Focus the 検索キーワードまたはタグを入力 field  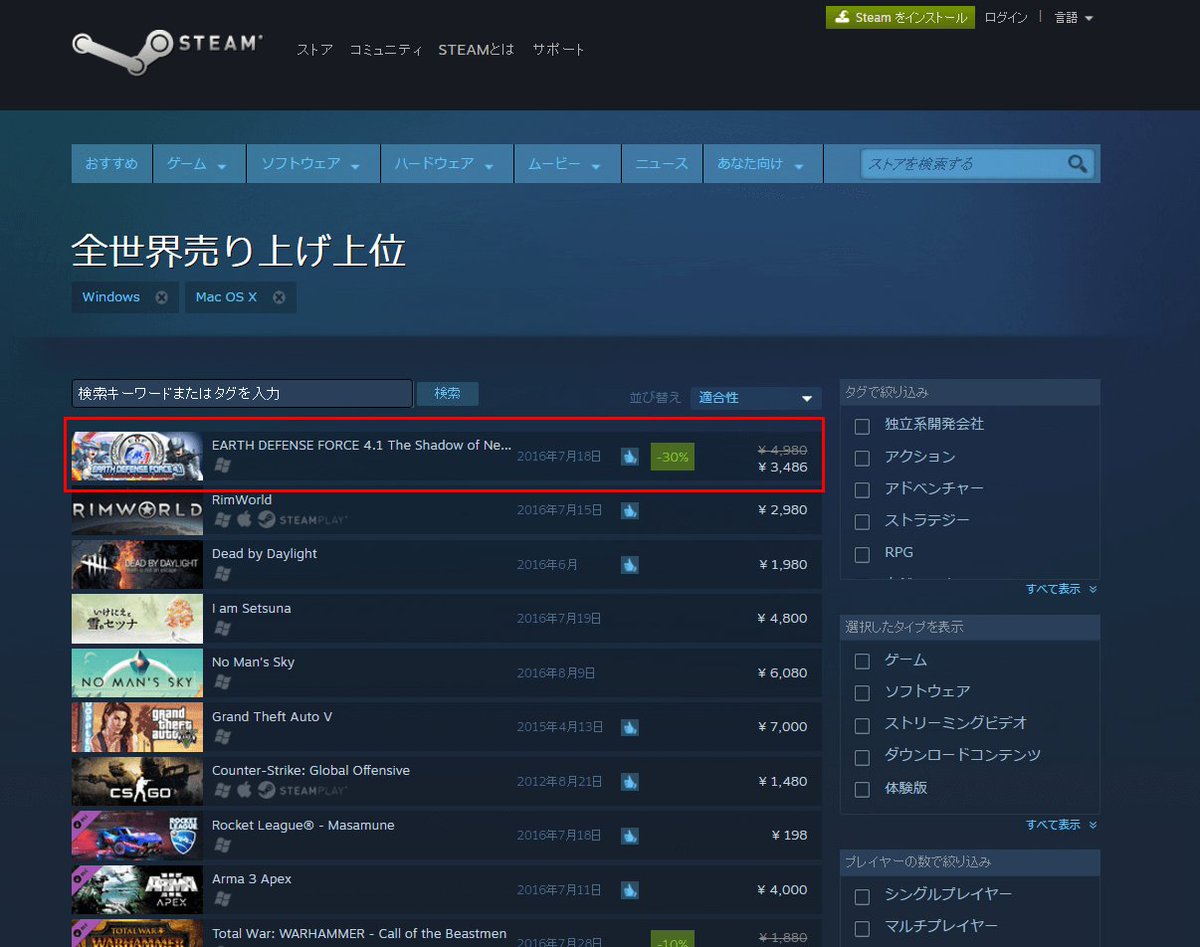242,394
